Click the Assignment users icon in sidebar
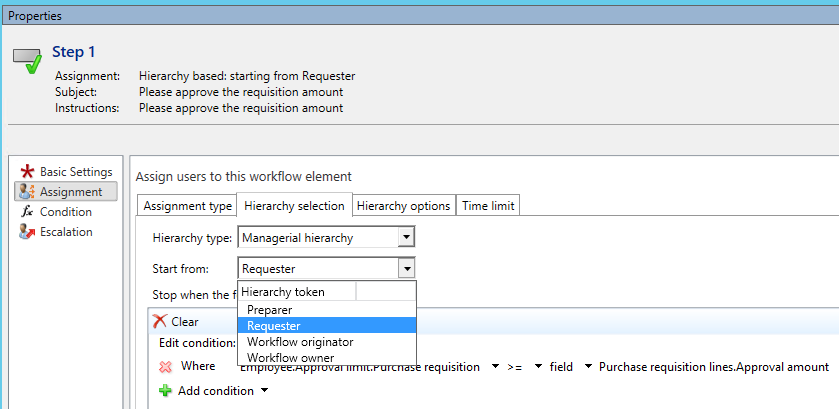Screen dimensions: 839x409 click(27, 192)
